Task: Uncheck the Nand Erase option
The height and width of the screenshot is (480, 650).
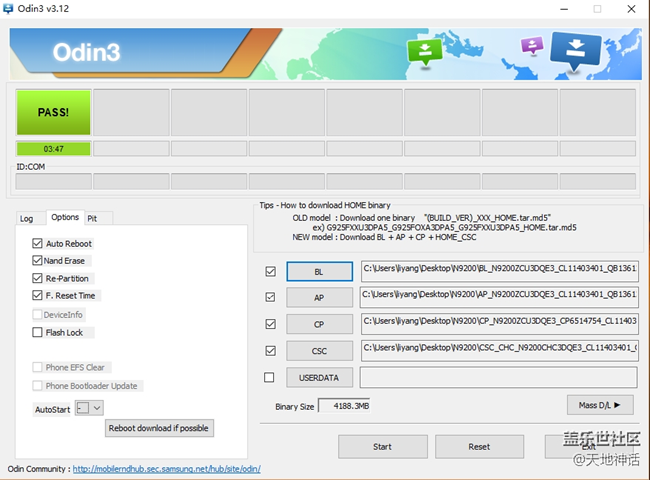Action: click(37, 260)
